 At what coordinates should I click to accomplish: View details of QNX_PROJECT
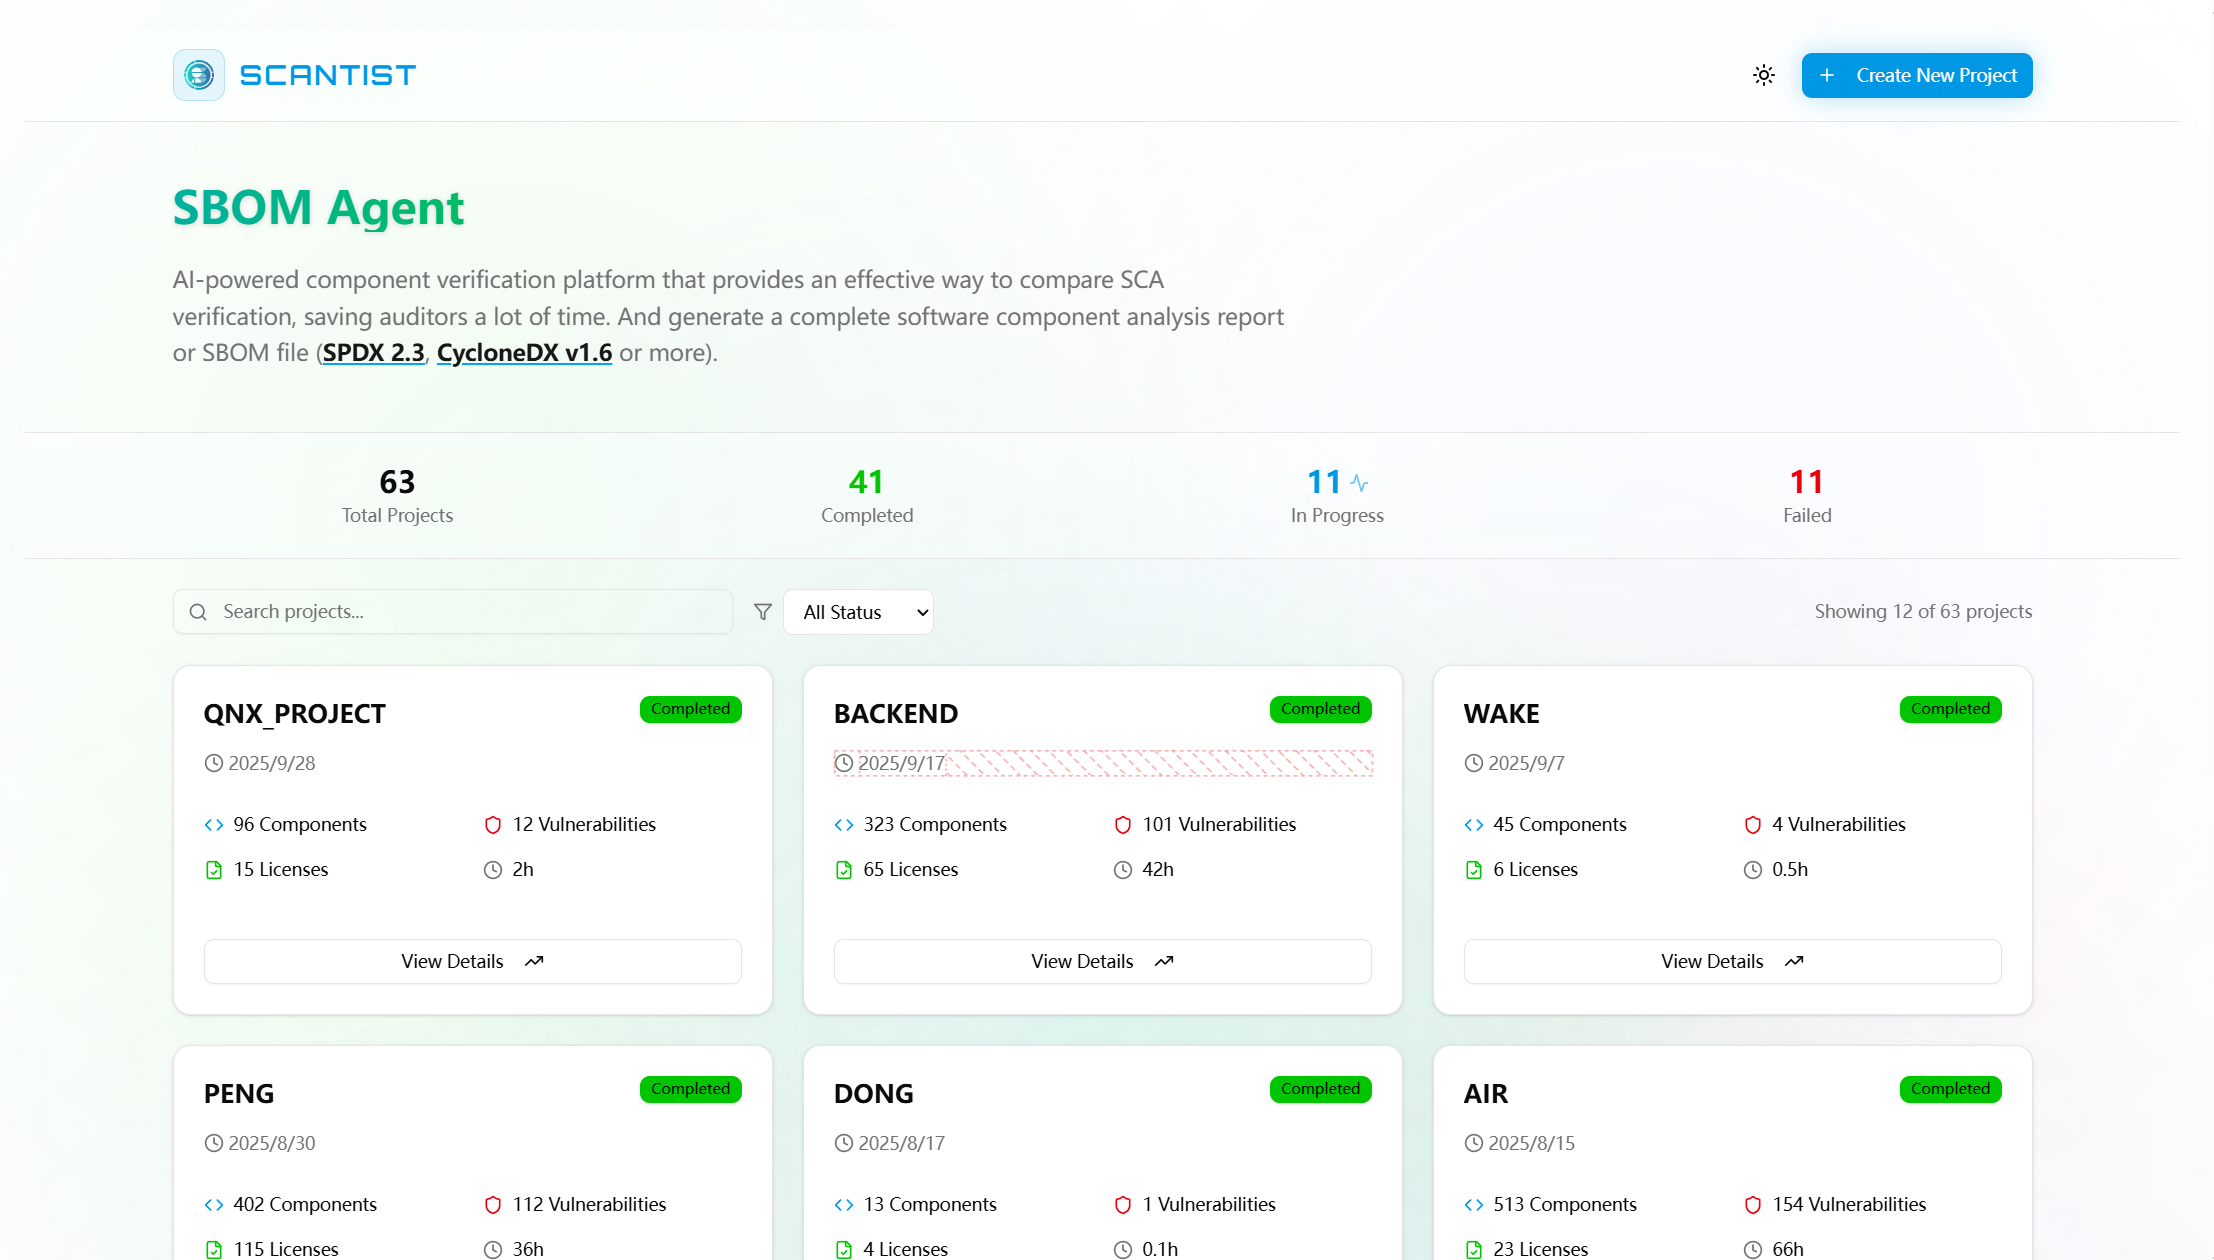472,961
